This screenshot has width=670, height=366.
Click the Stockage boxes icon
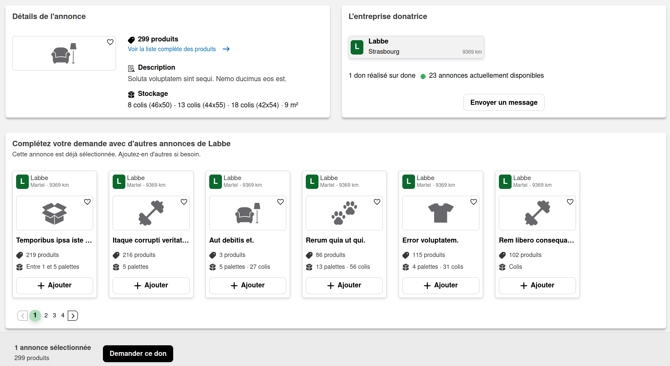coord(131,94)
